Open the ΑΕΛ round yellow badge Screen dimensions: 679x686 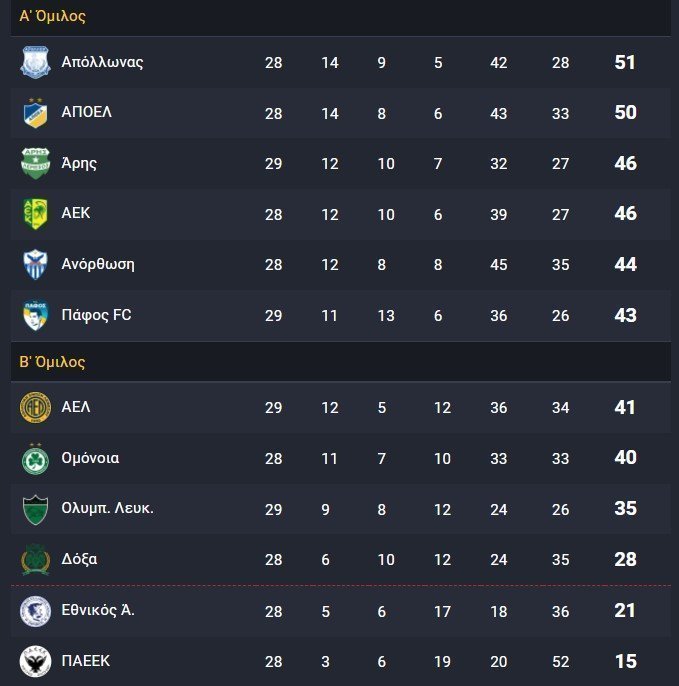click(35, 407)
